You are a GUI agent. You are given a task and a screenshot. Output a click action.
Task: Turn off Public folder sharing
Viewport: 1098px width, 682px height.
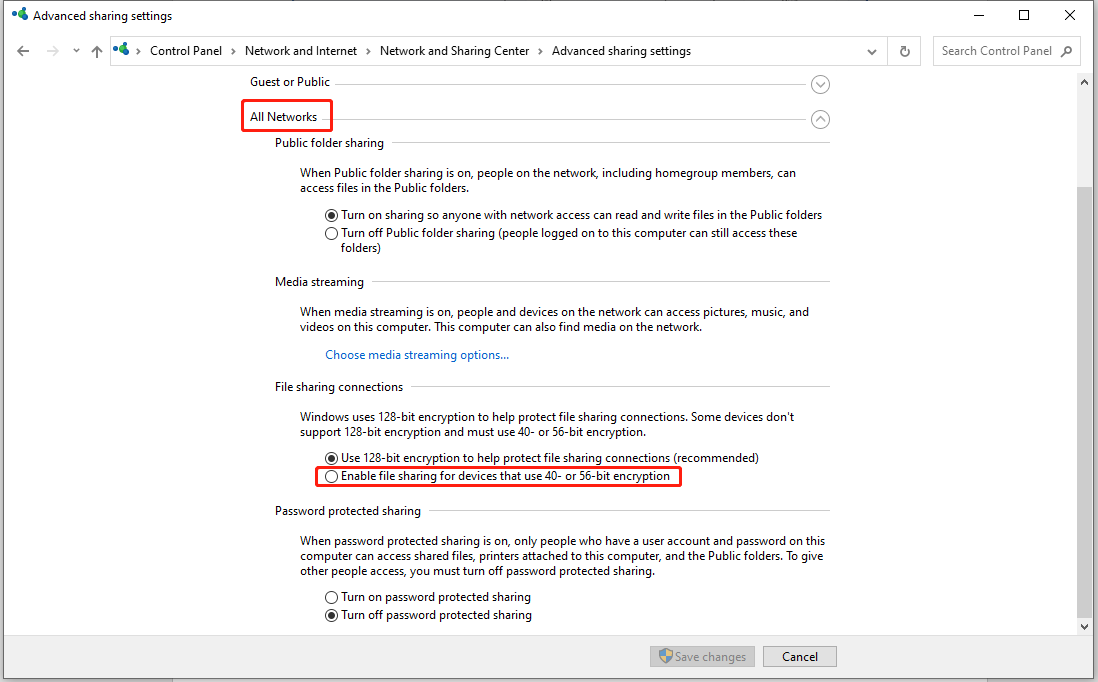pyautogui.click(x=331, y=233)
